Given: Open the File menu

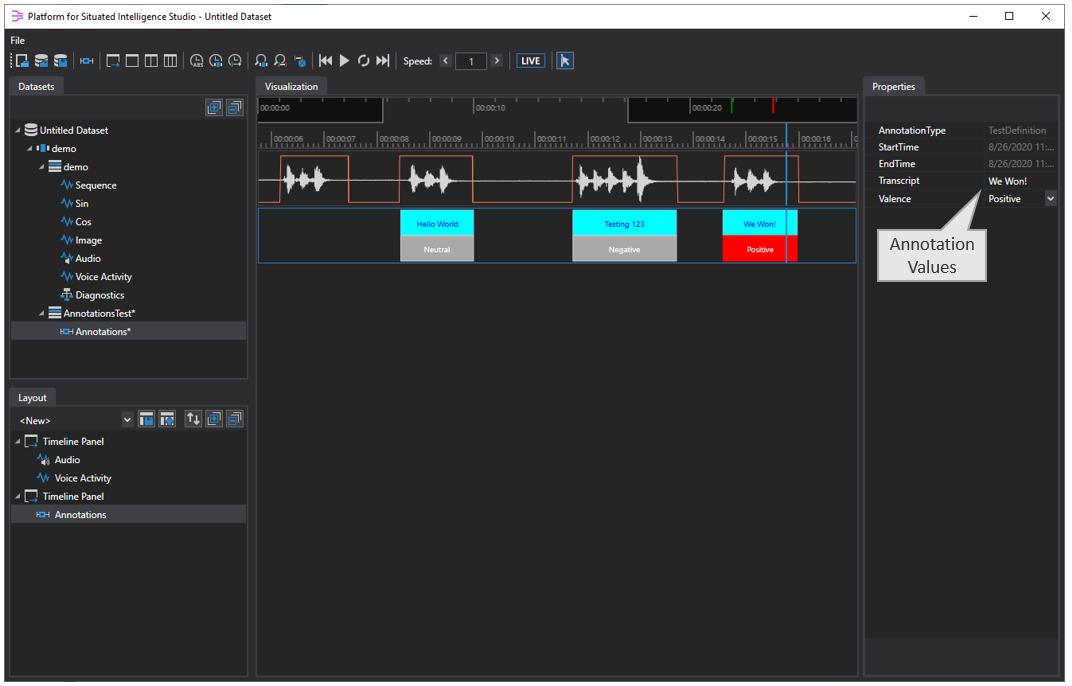Looking at the screenshot, I should tap(17, 40).
